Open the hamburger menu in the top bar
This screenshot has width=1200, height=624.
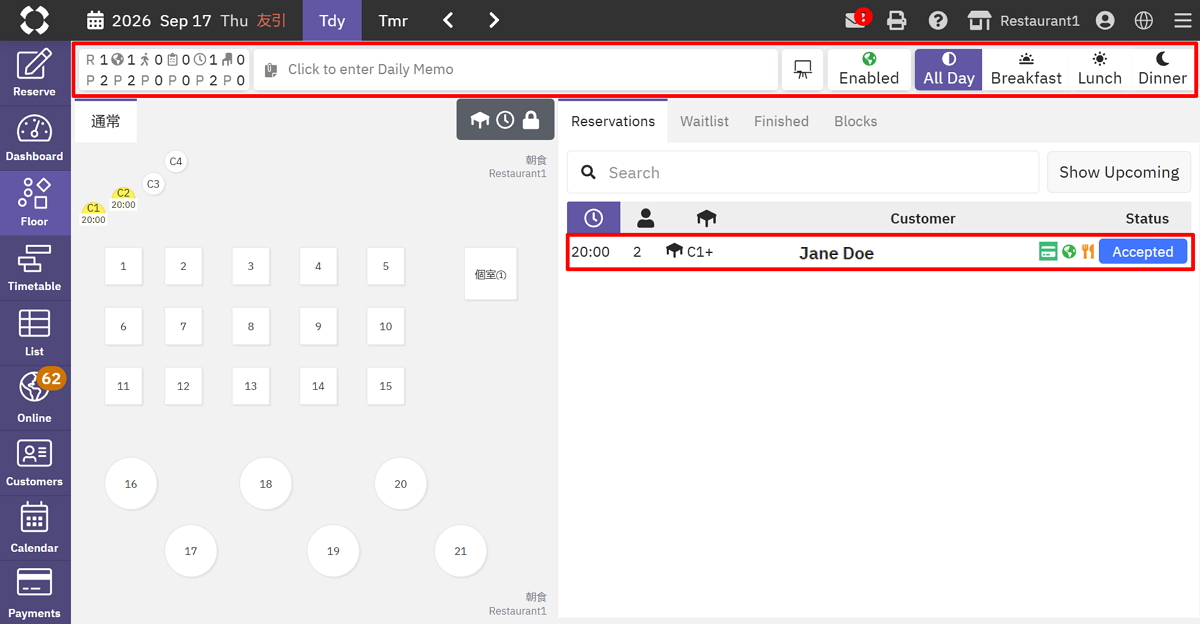click(x=1181, y=20)
